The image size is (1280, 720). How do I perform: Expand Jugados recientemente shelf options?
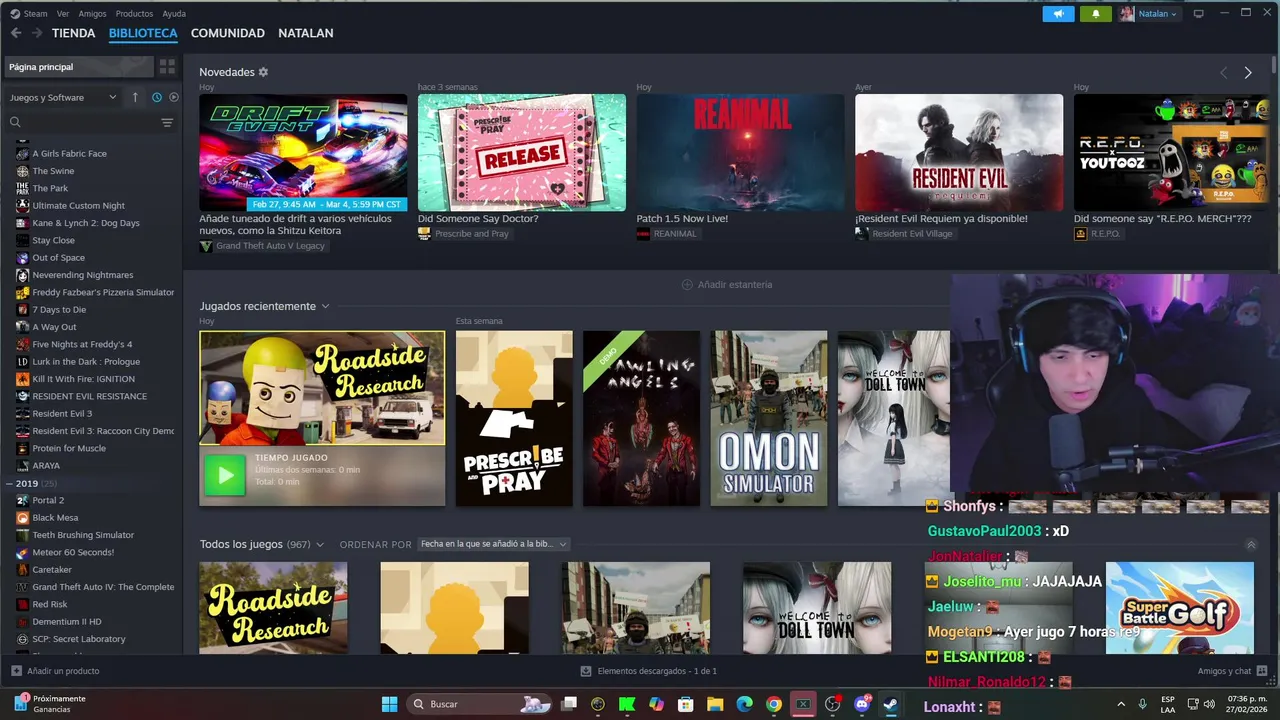point(325,306)
